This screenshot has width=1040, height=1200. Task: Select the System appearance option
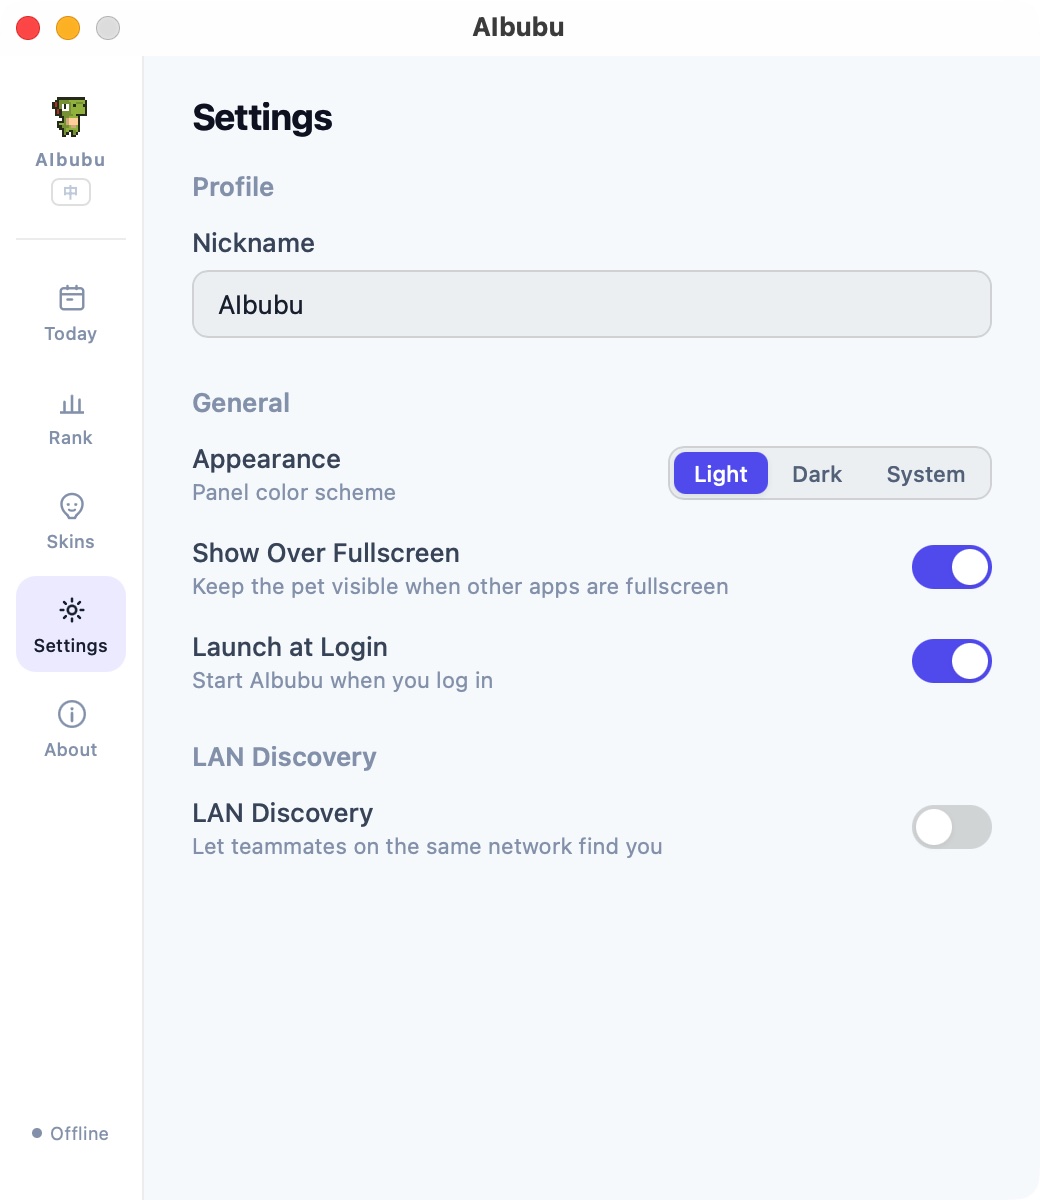pos(925,473)
